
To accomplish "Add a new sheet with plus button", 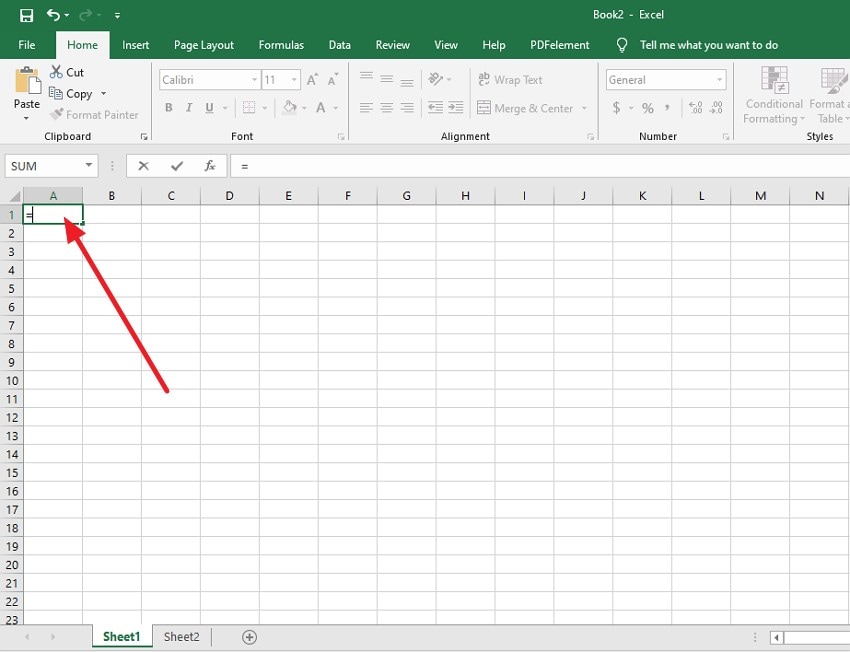I will [249, 636].
